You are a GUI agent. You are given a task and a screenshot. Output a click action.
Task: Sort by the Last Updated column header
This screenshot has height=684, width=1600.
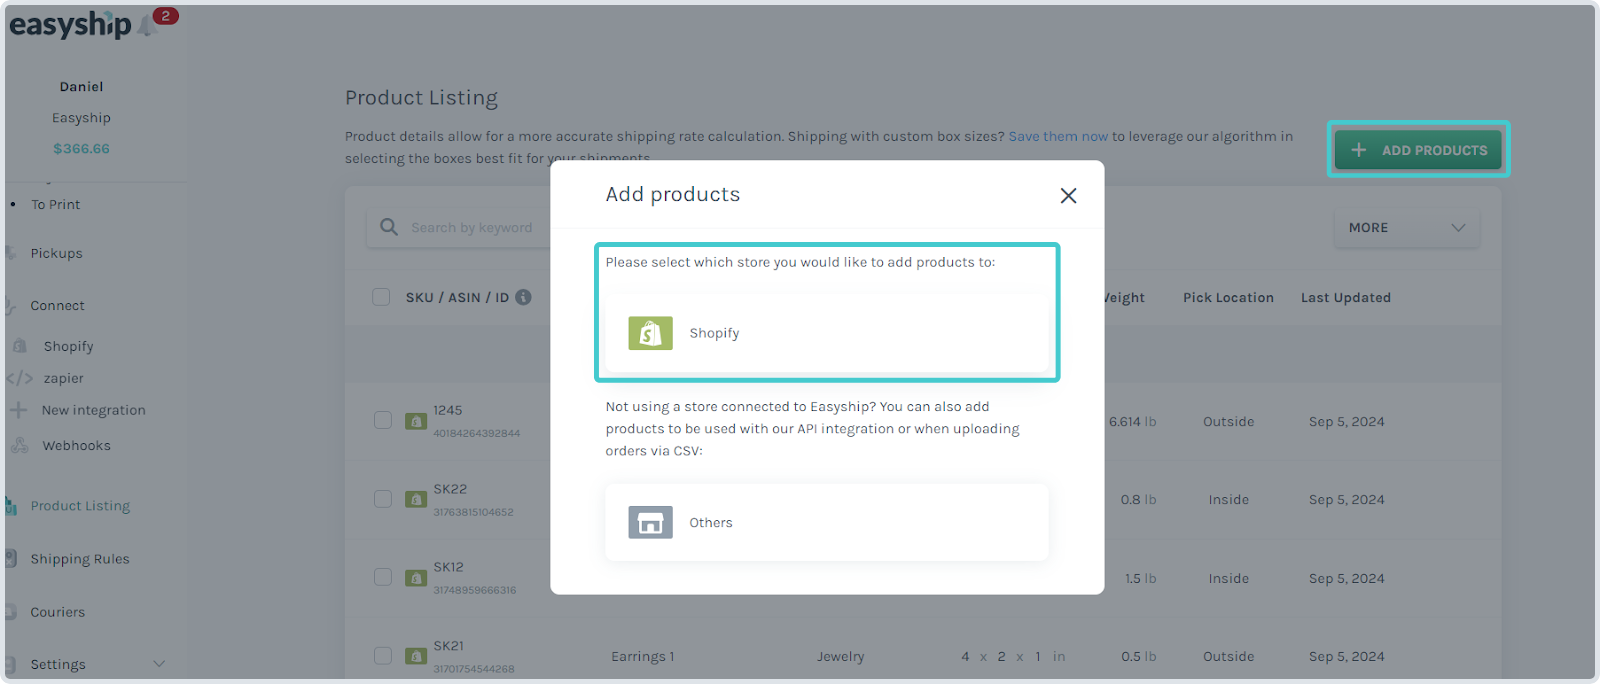tap(1346, 297)
